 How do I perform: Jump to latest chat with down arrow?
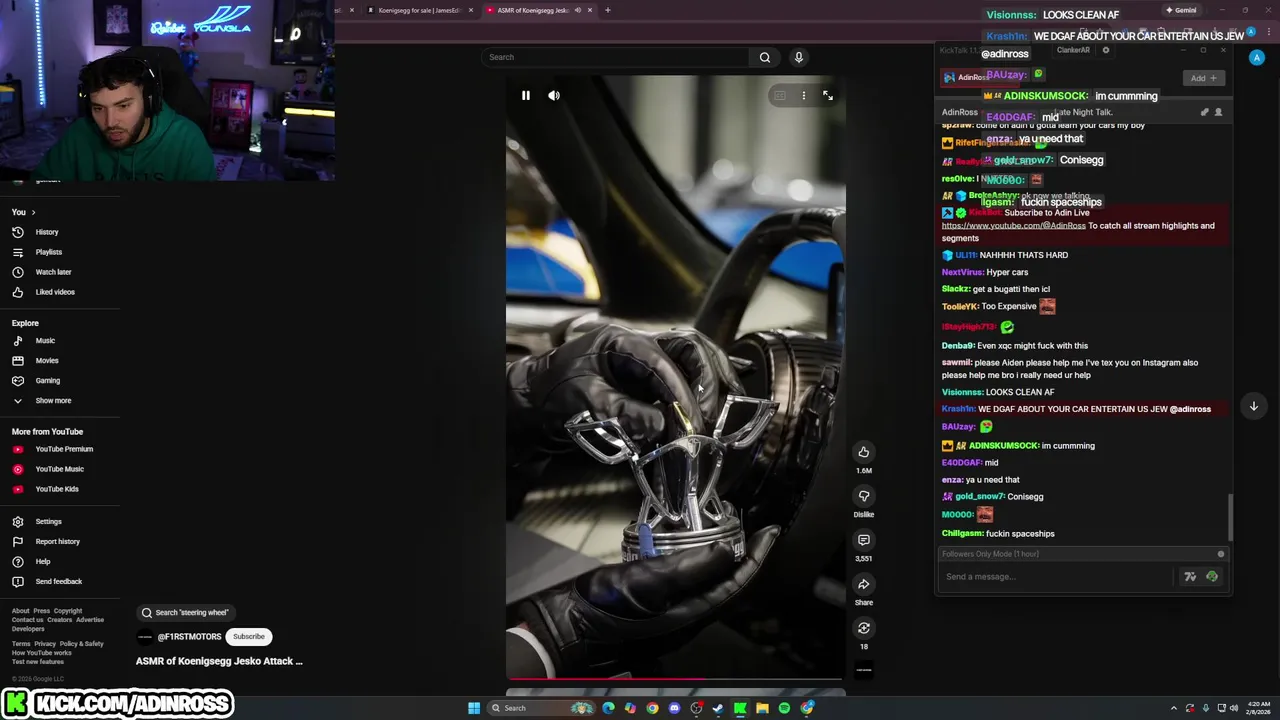tap(1253, 406)
